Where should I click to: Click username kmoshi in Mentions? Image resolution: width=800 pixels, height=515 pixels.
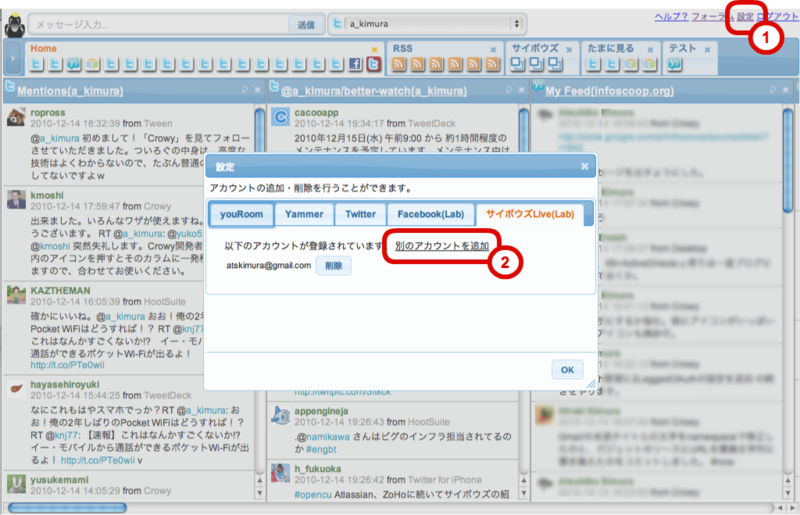(47, 195)
